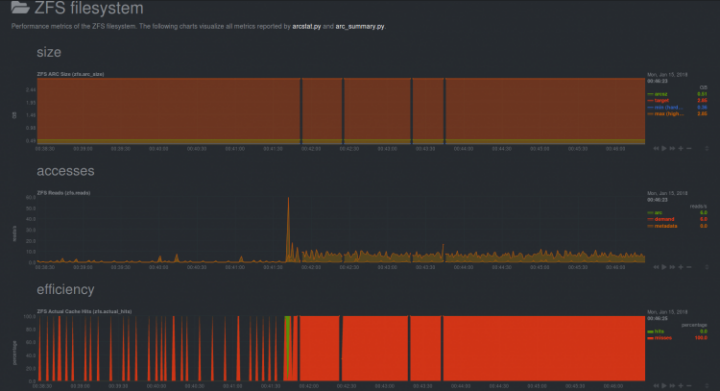Click the arcsz value 0.51 in legend
The height and width of the screenshot is (391, 720).
pos(702,94)
